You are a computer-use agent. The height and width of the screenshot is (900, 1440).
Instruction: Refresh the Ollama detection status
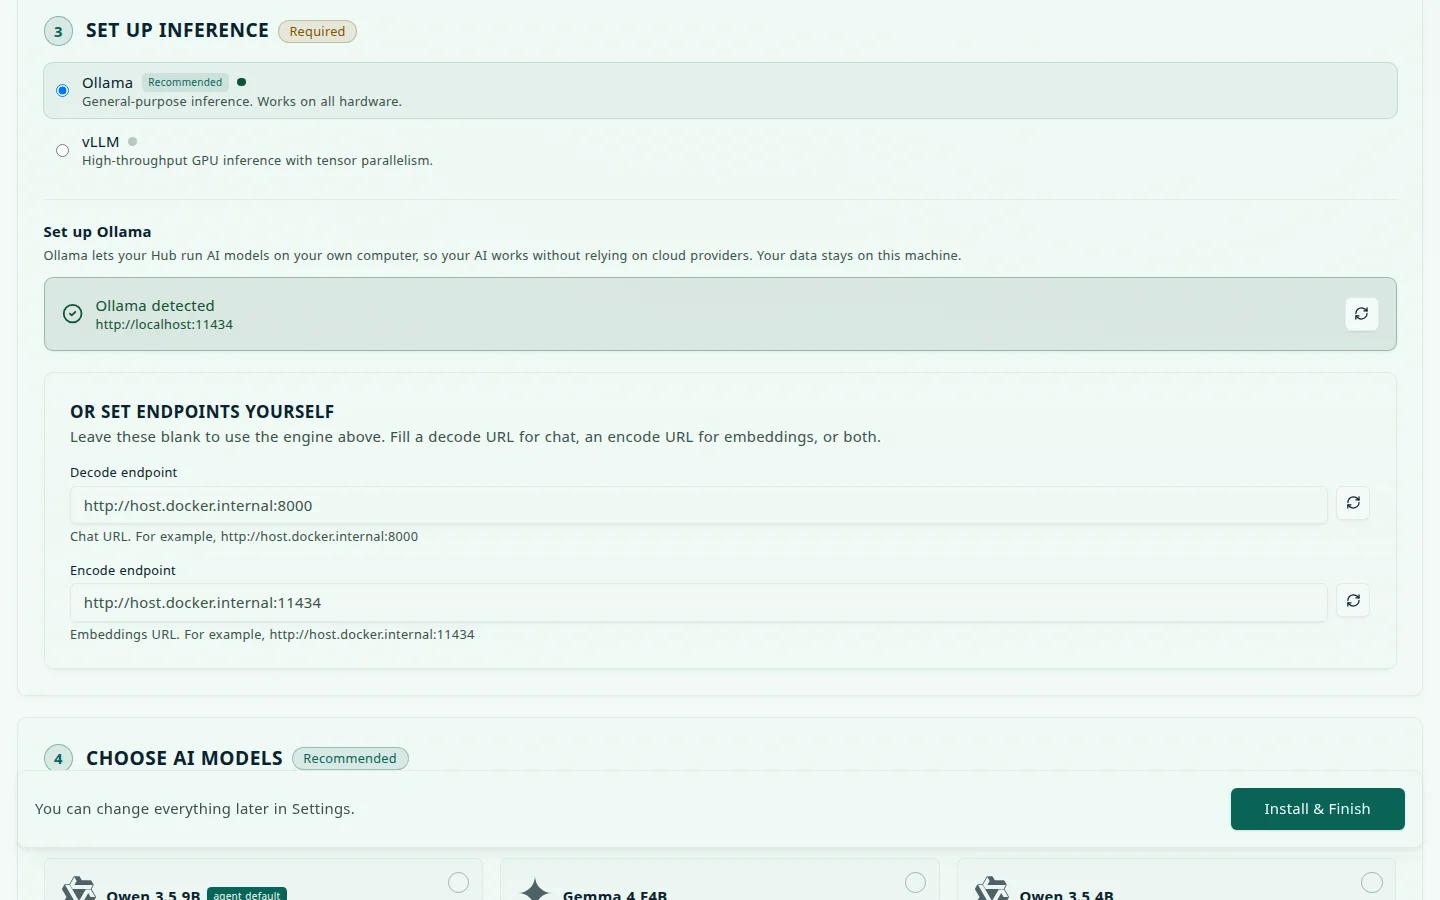(x=1361, y=314)
